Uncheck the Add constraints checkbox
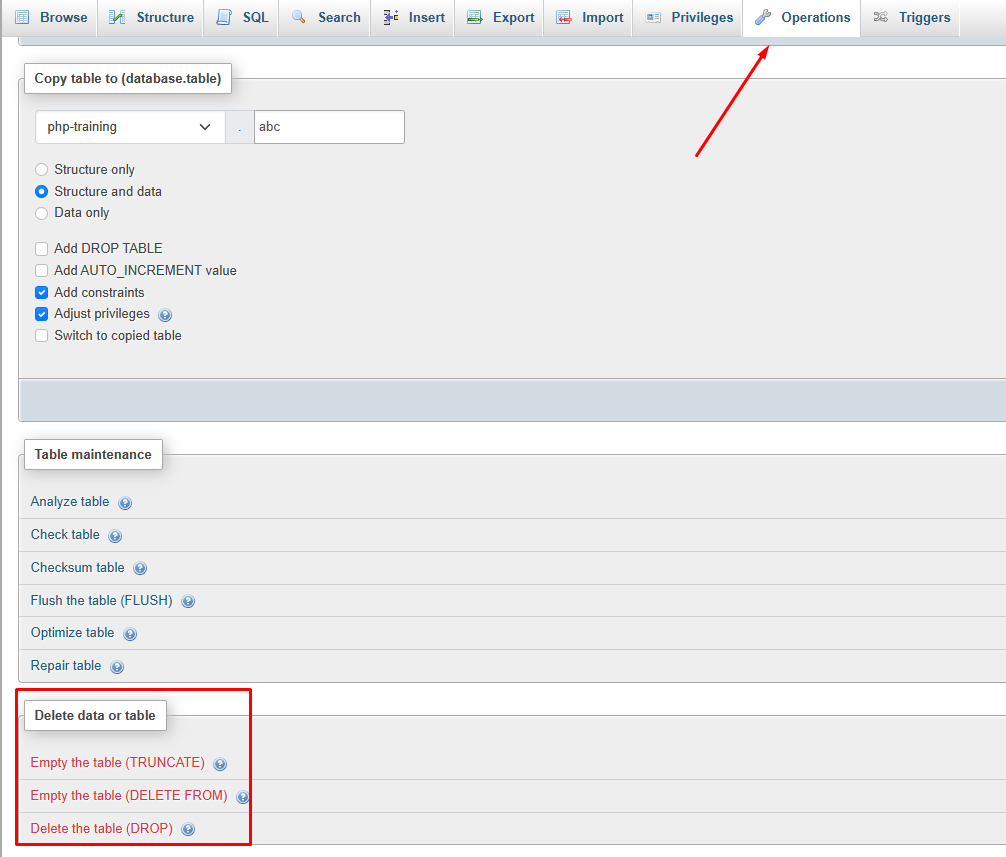This screenshot has width=1006, height=857. tap(41, 293)
